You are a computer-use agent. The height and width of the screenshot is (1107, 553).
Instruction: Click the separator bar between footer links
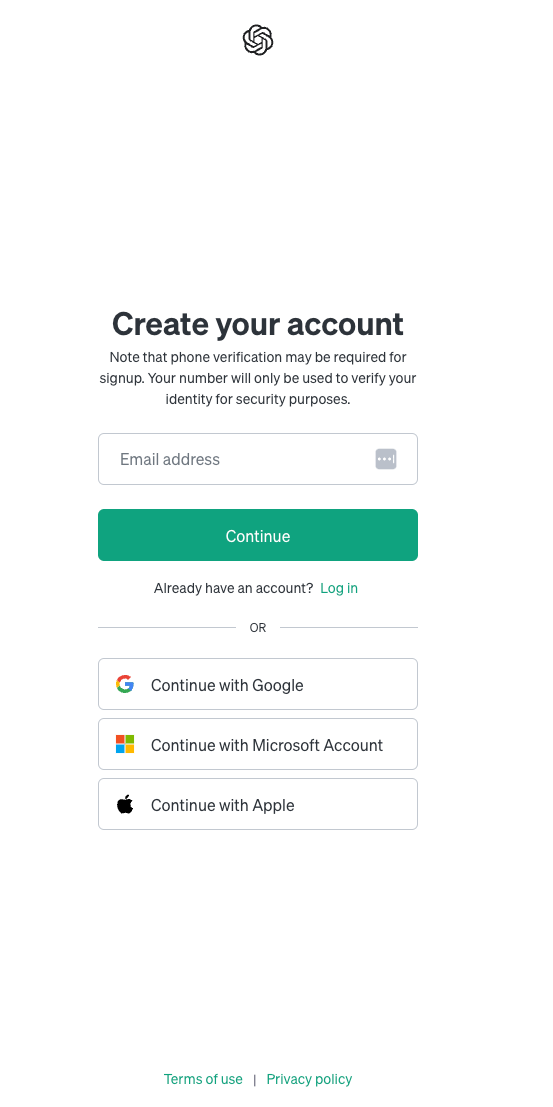[x=255, y=1079]
